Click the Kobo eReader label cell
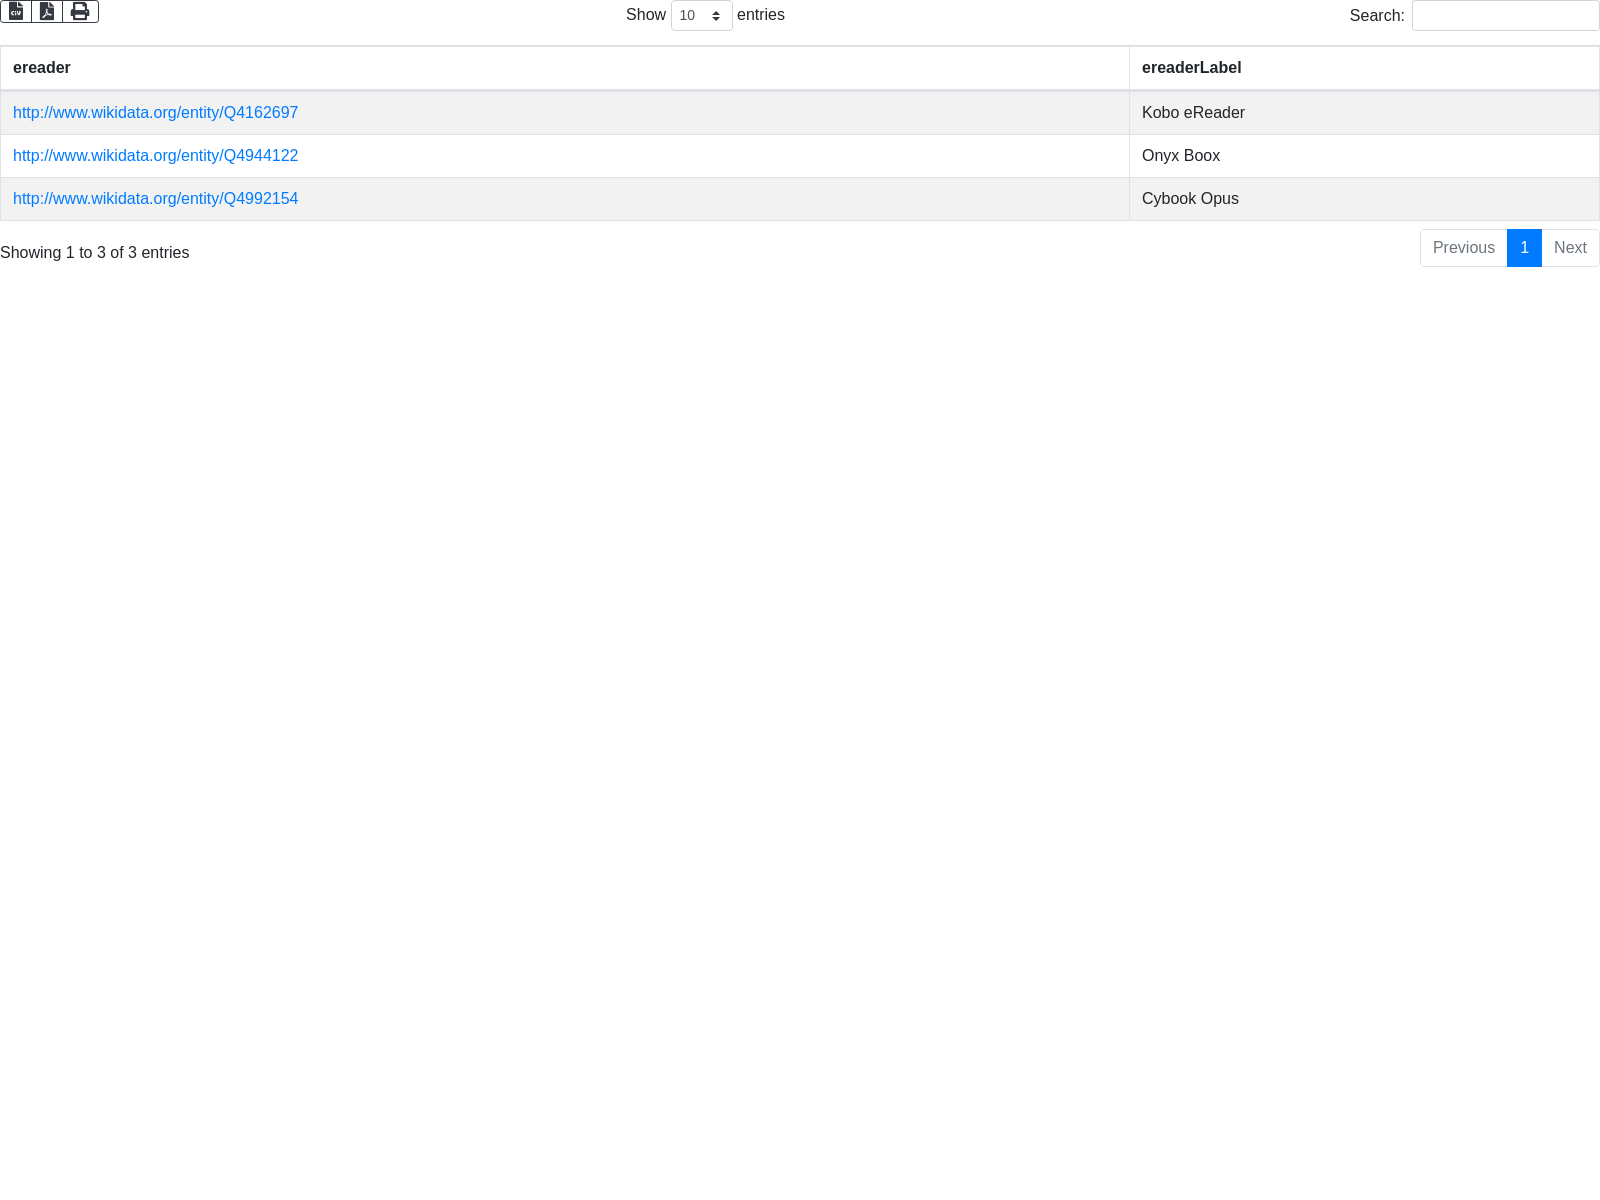Screen dimensions: 1600x1200 pos(1193,113)
